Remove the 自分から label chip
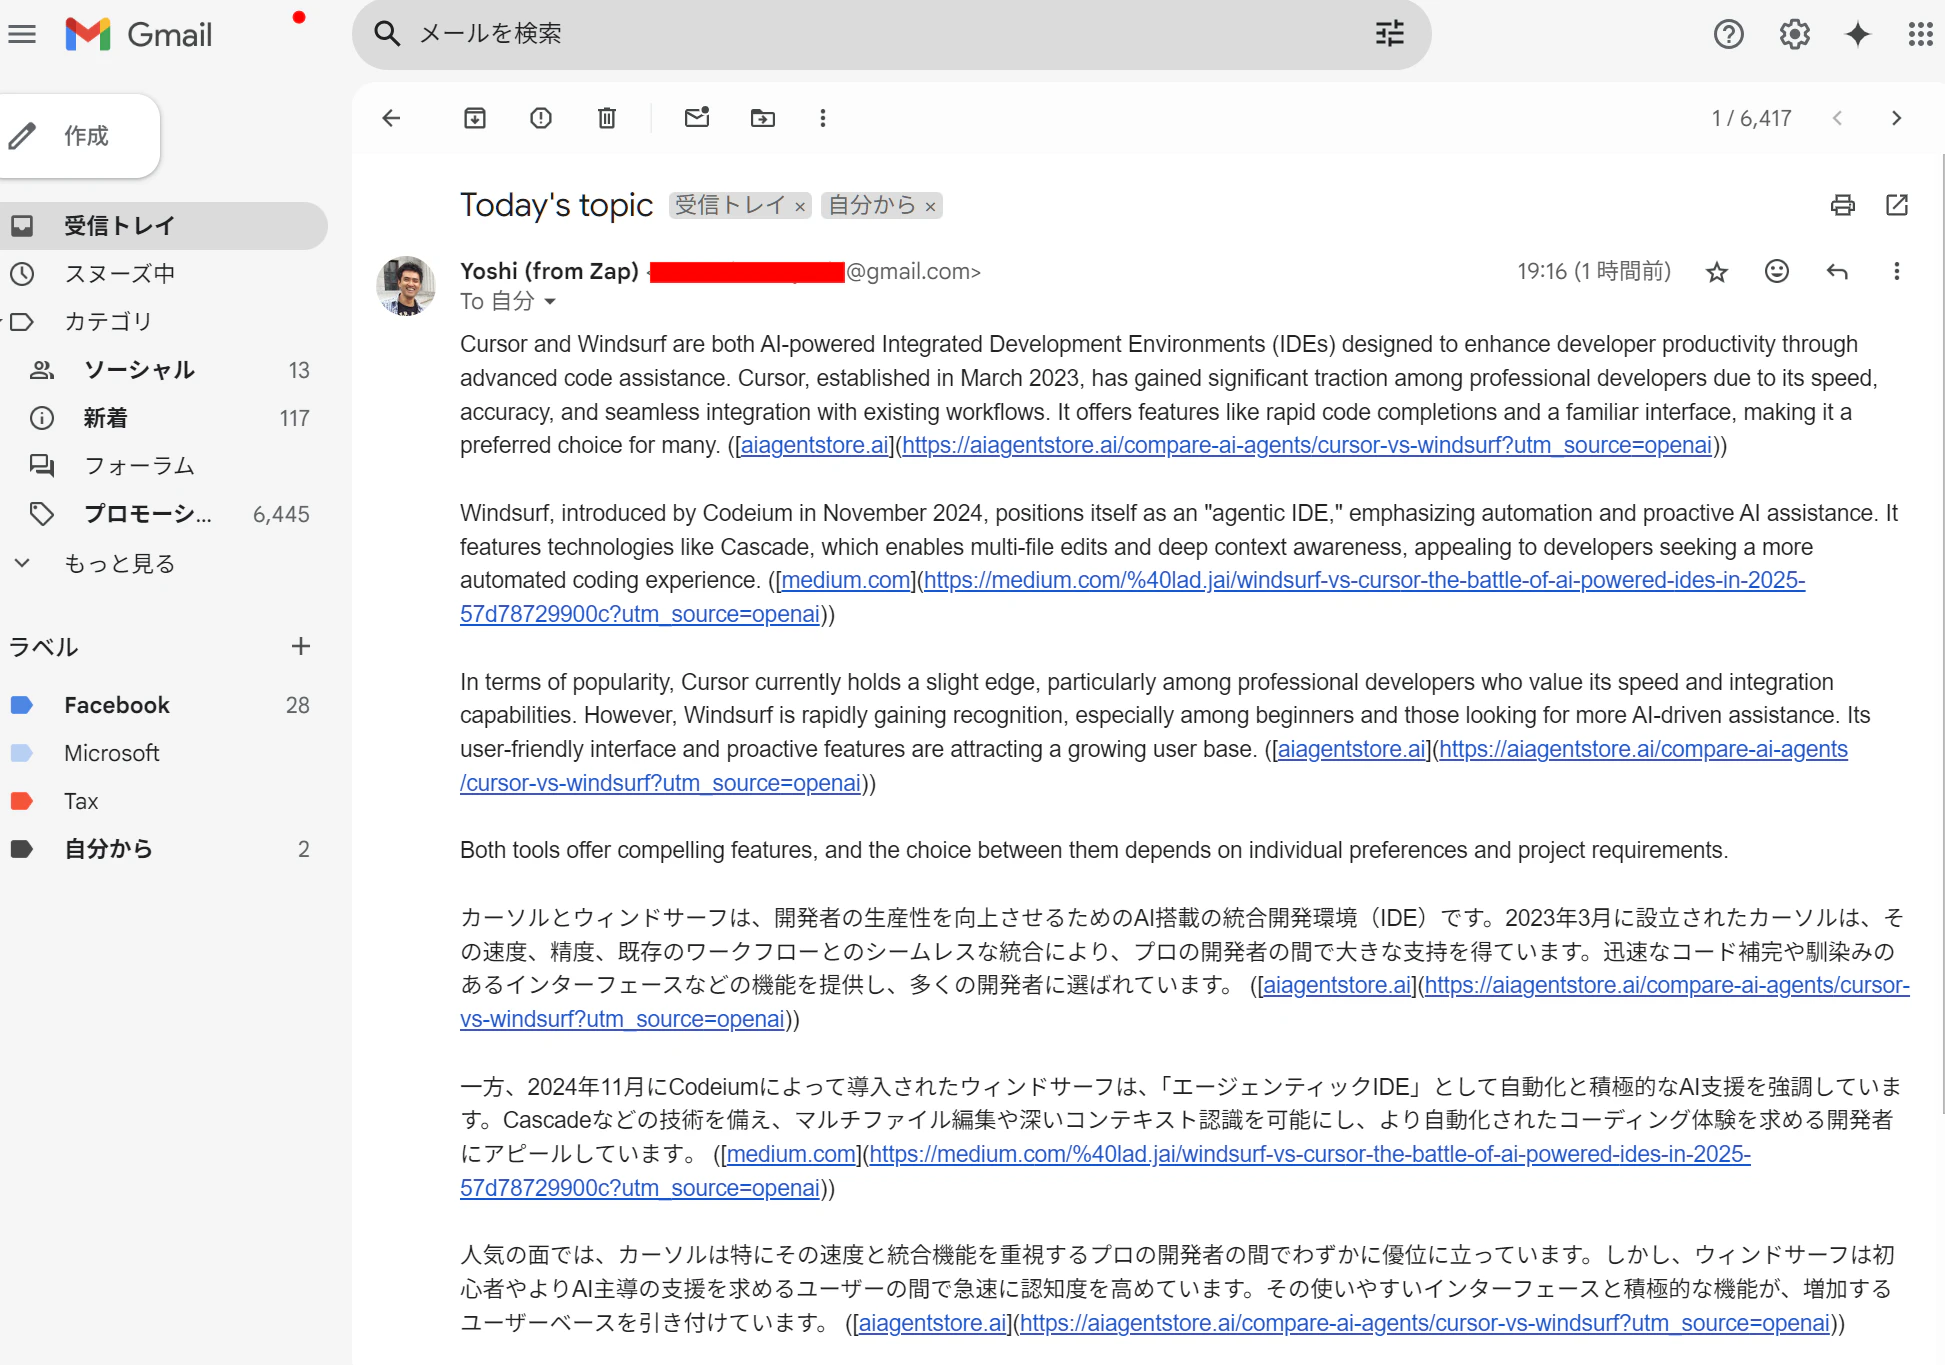Viewport: 1945px width, 1365px height. pyautogui.click(x=930, y=206)
